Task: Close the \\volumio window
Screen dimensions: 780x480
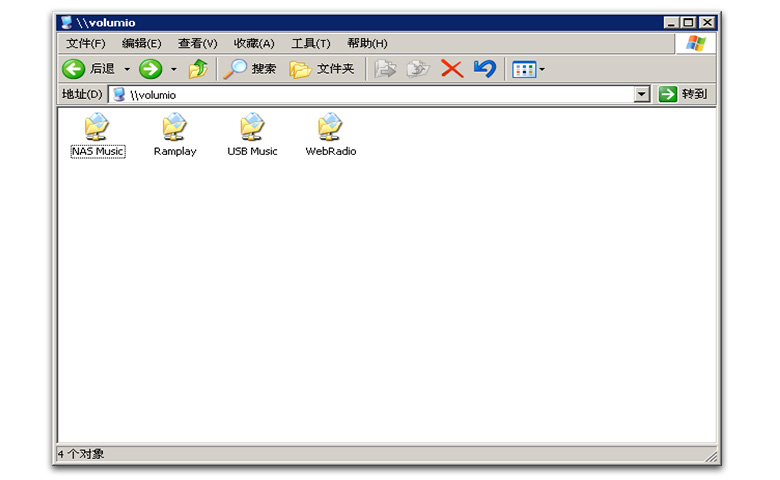Action: point(707,22)
